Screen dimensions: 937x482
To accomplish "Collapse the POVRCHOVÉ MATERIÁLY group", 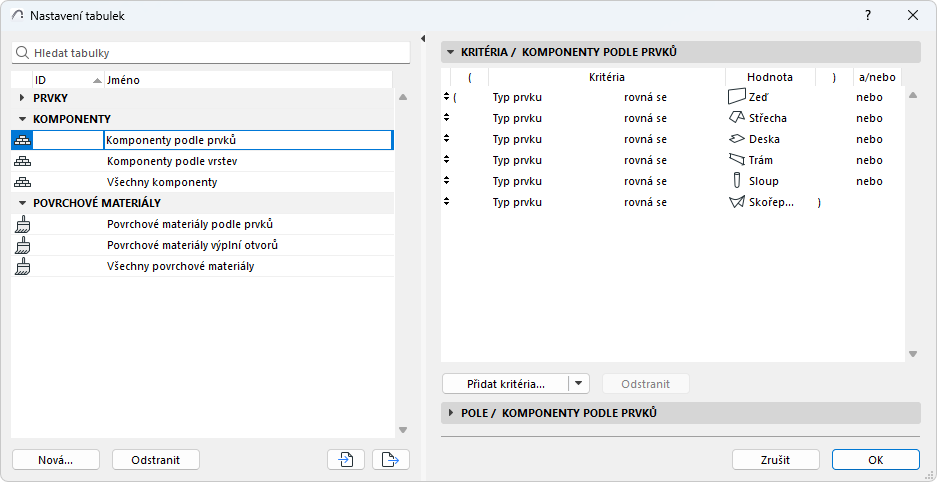I will point(23,203).
